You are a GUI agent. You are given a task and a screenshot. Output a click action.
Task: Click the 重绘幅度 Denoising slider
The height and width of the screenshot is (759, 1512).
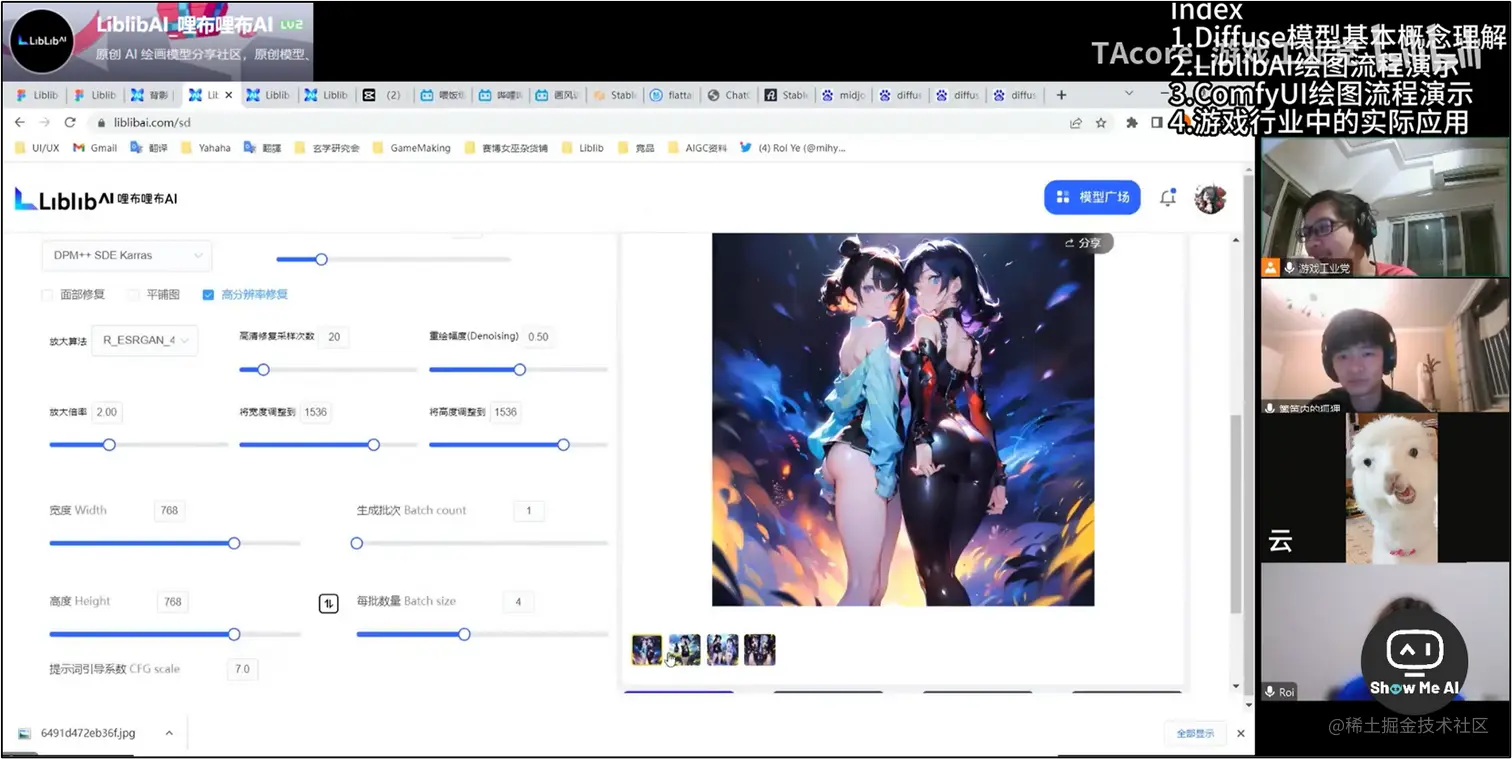click(x=518, y=370)
